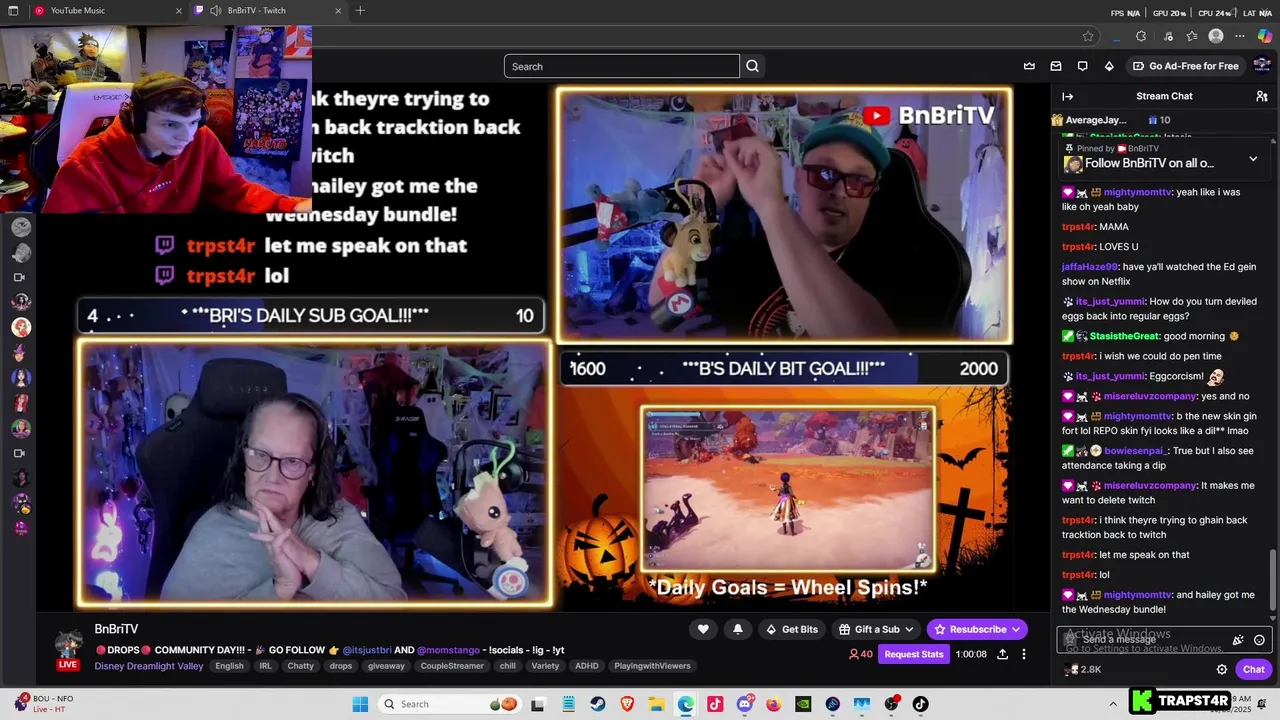Open the BnBriTV channel name link

coord(116,629)
